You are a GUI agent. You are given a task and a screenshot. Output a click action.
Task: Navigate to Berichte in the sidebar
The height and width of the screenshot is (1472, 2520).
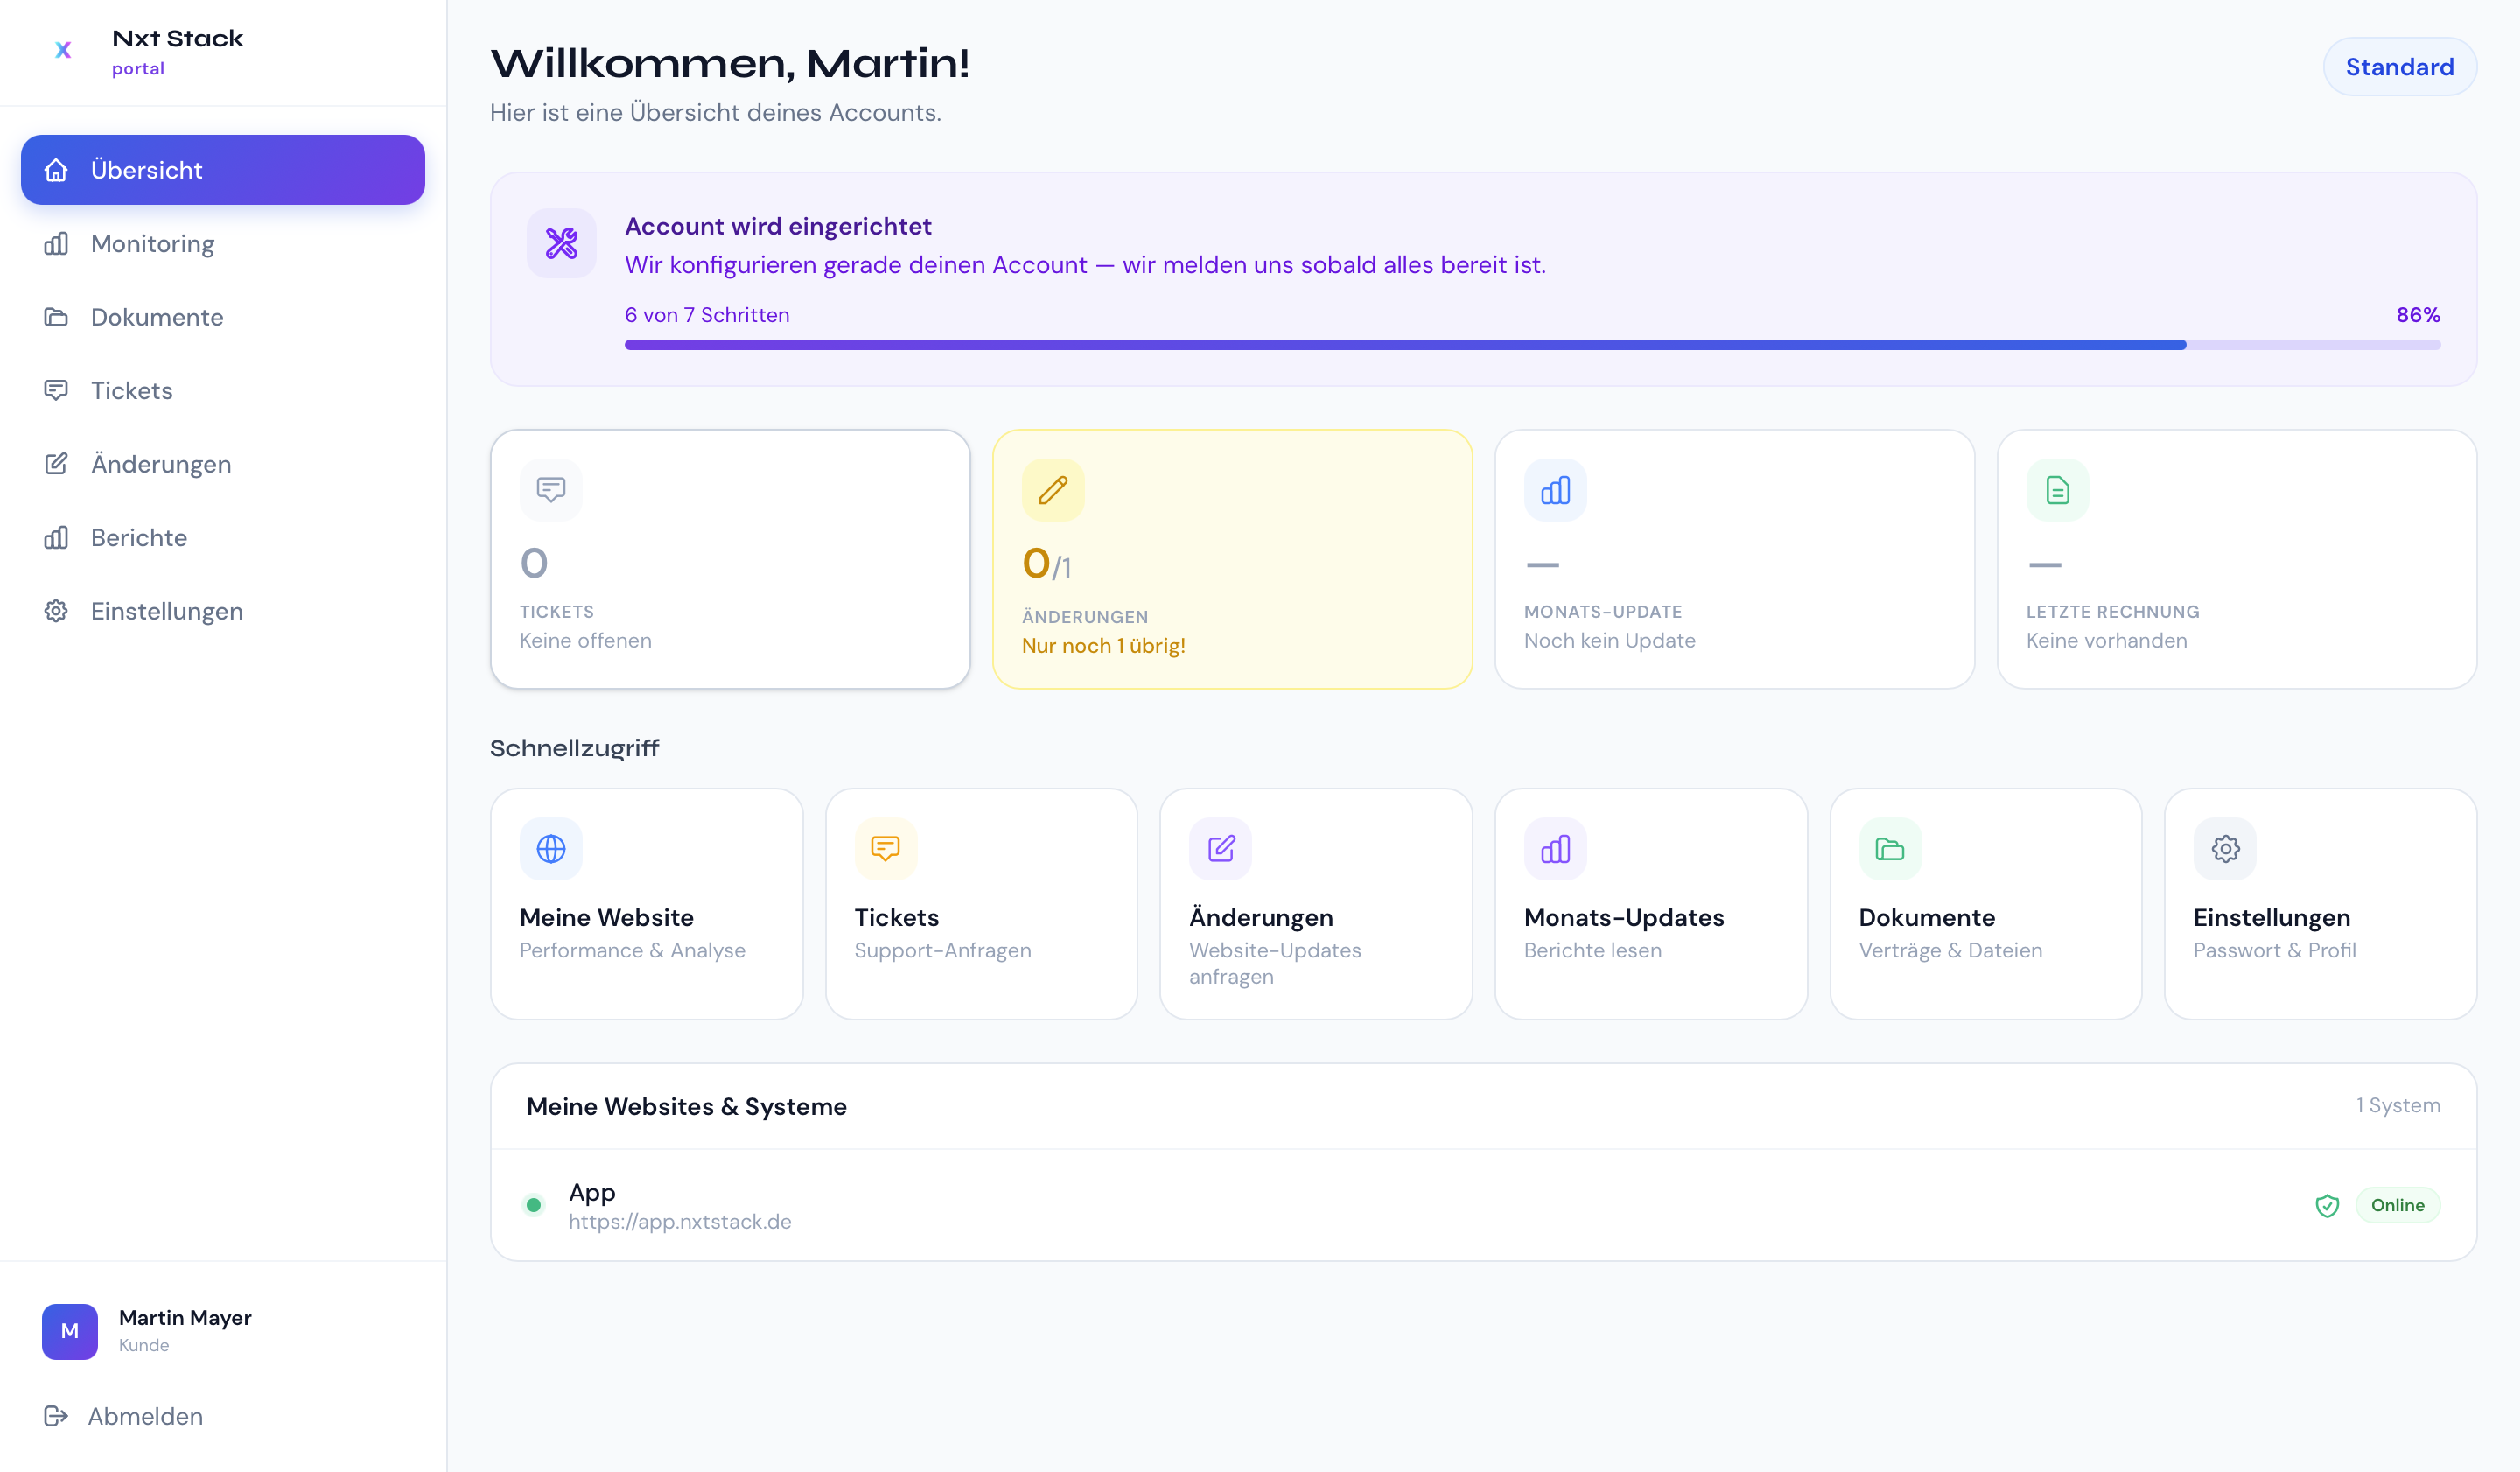pos(223,538)
